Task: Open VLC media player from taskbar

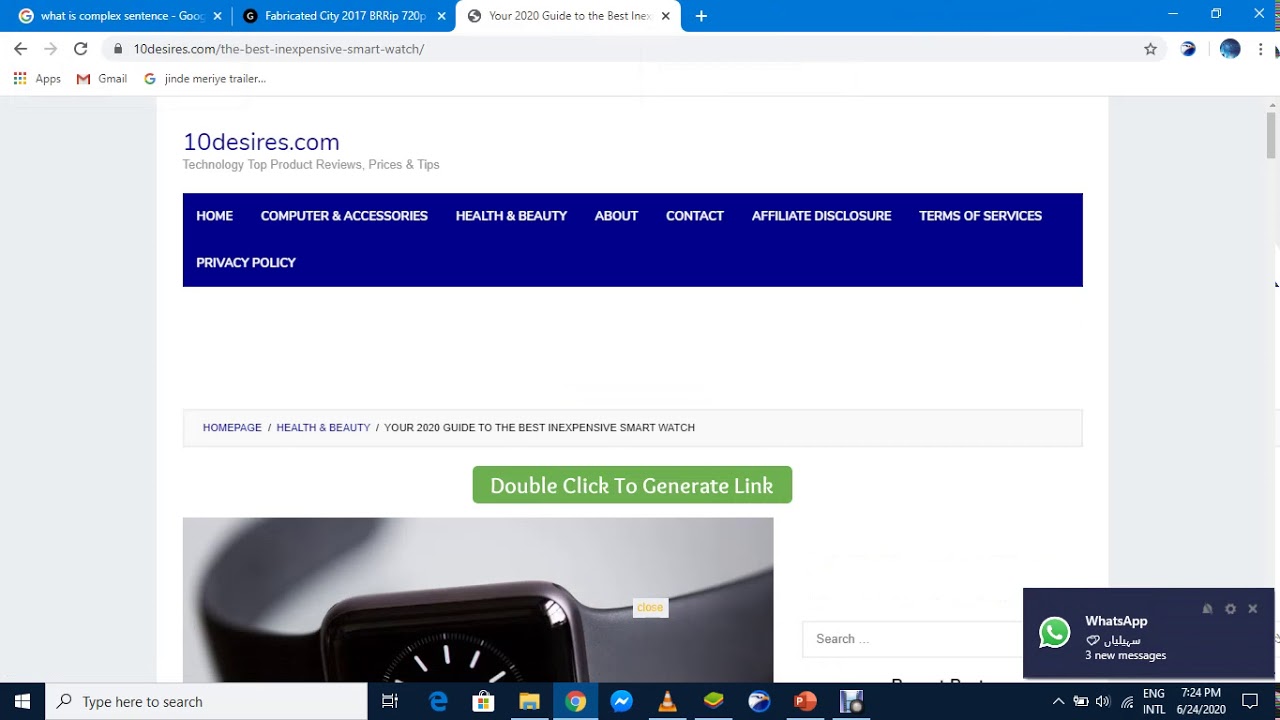Action: (x=668, y=702)
